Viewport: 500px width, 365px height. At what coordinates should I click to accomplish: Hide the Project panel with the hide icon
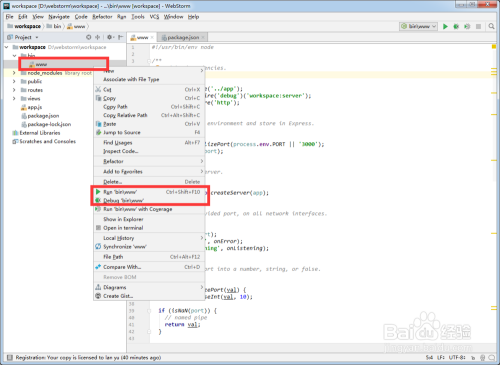120,37
